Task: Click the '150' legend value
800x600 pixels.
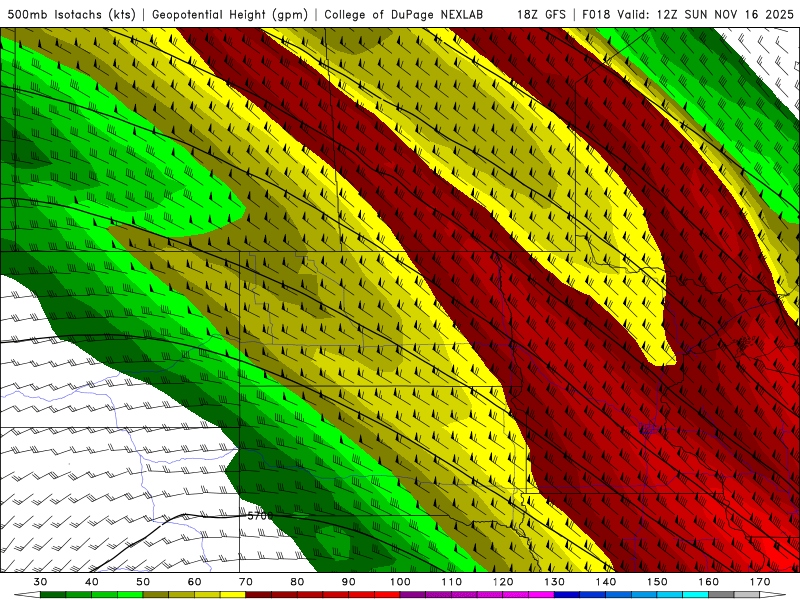Action: click(x=657, y=582)
